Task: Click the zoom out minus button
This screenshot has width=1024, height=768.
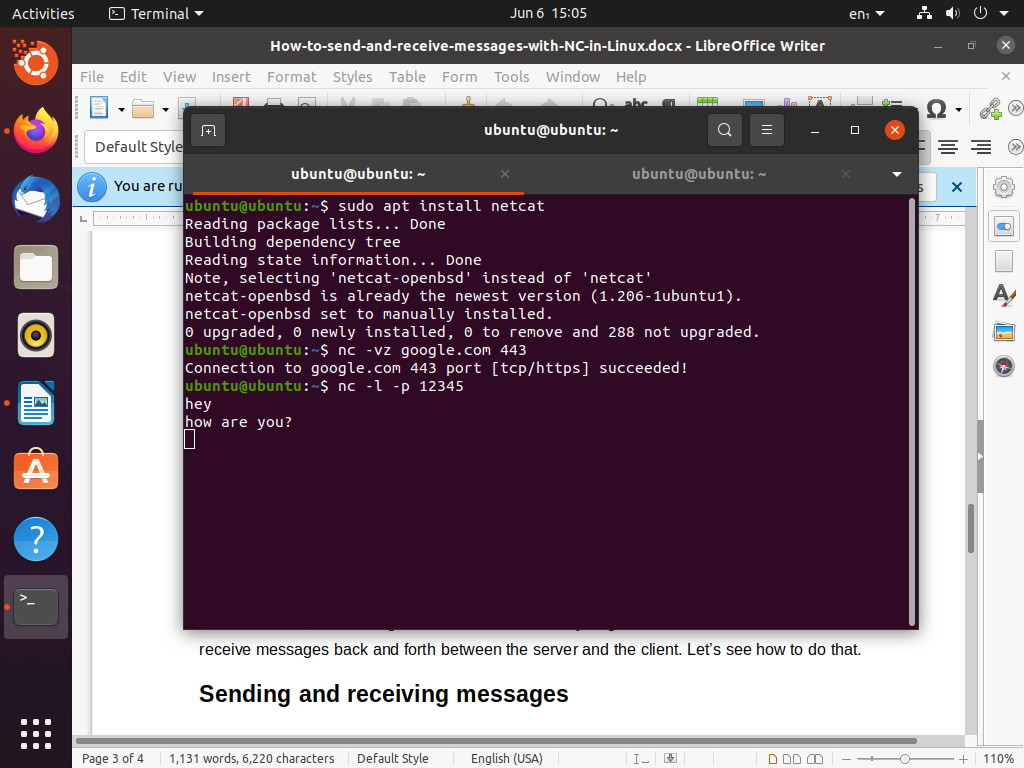Action: [x=846, y=759]
